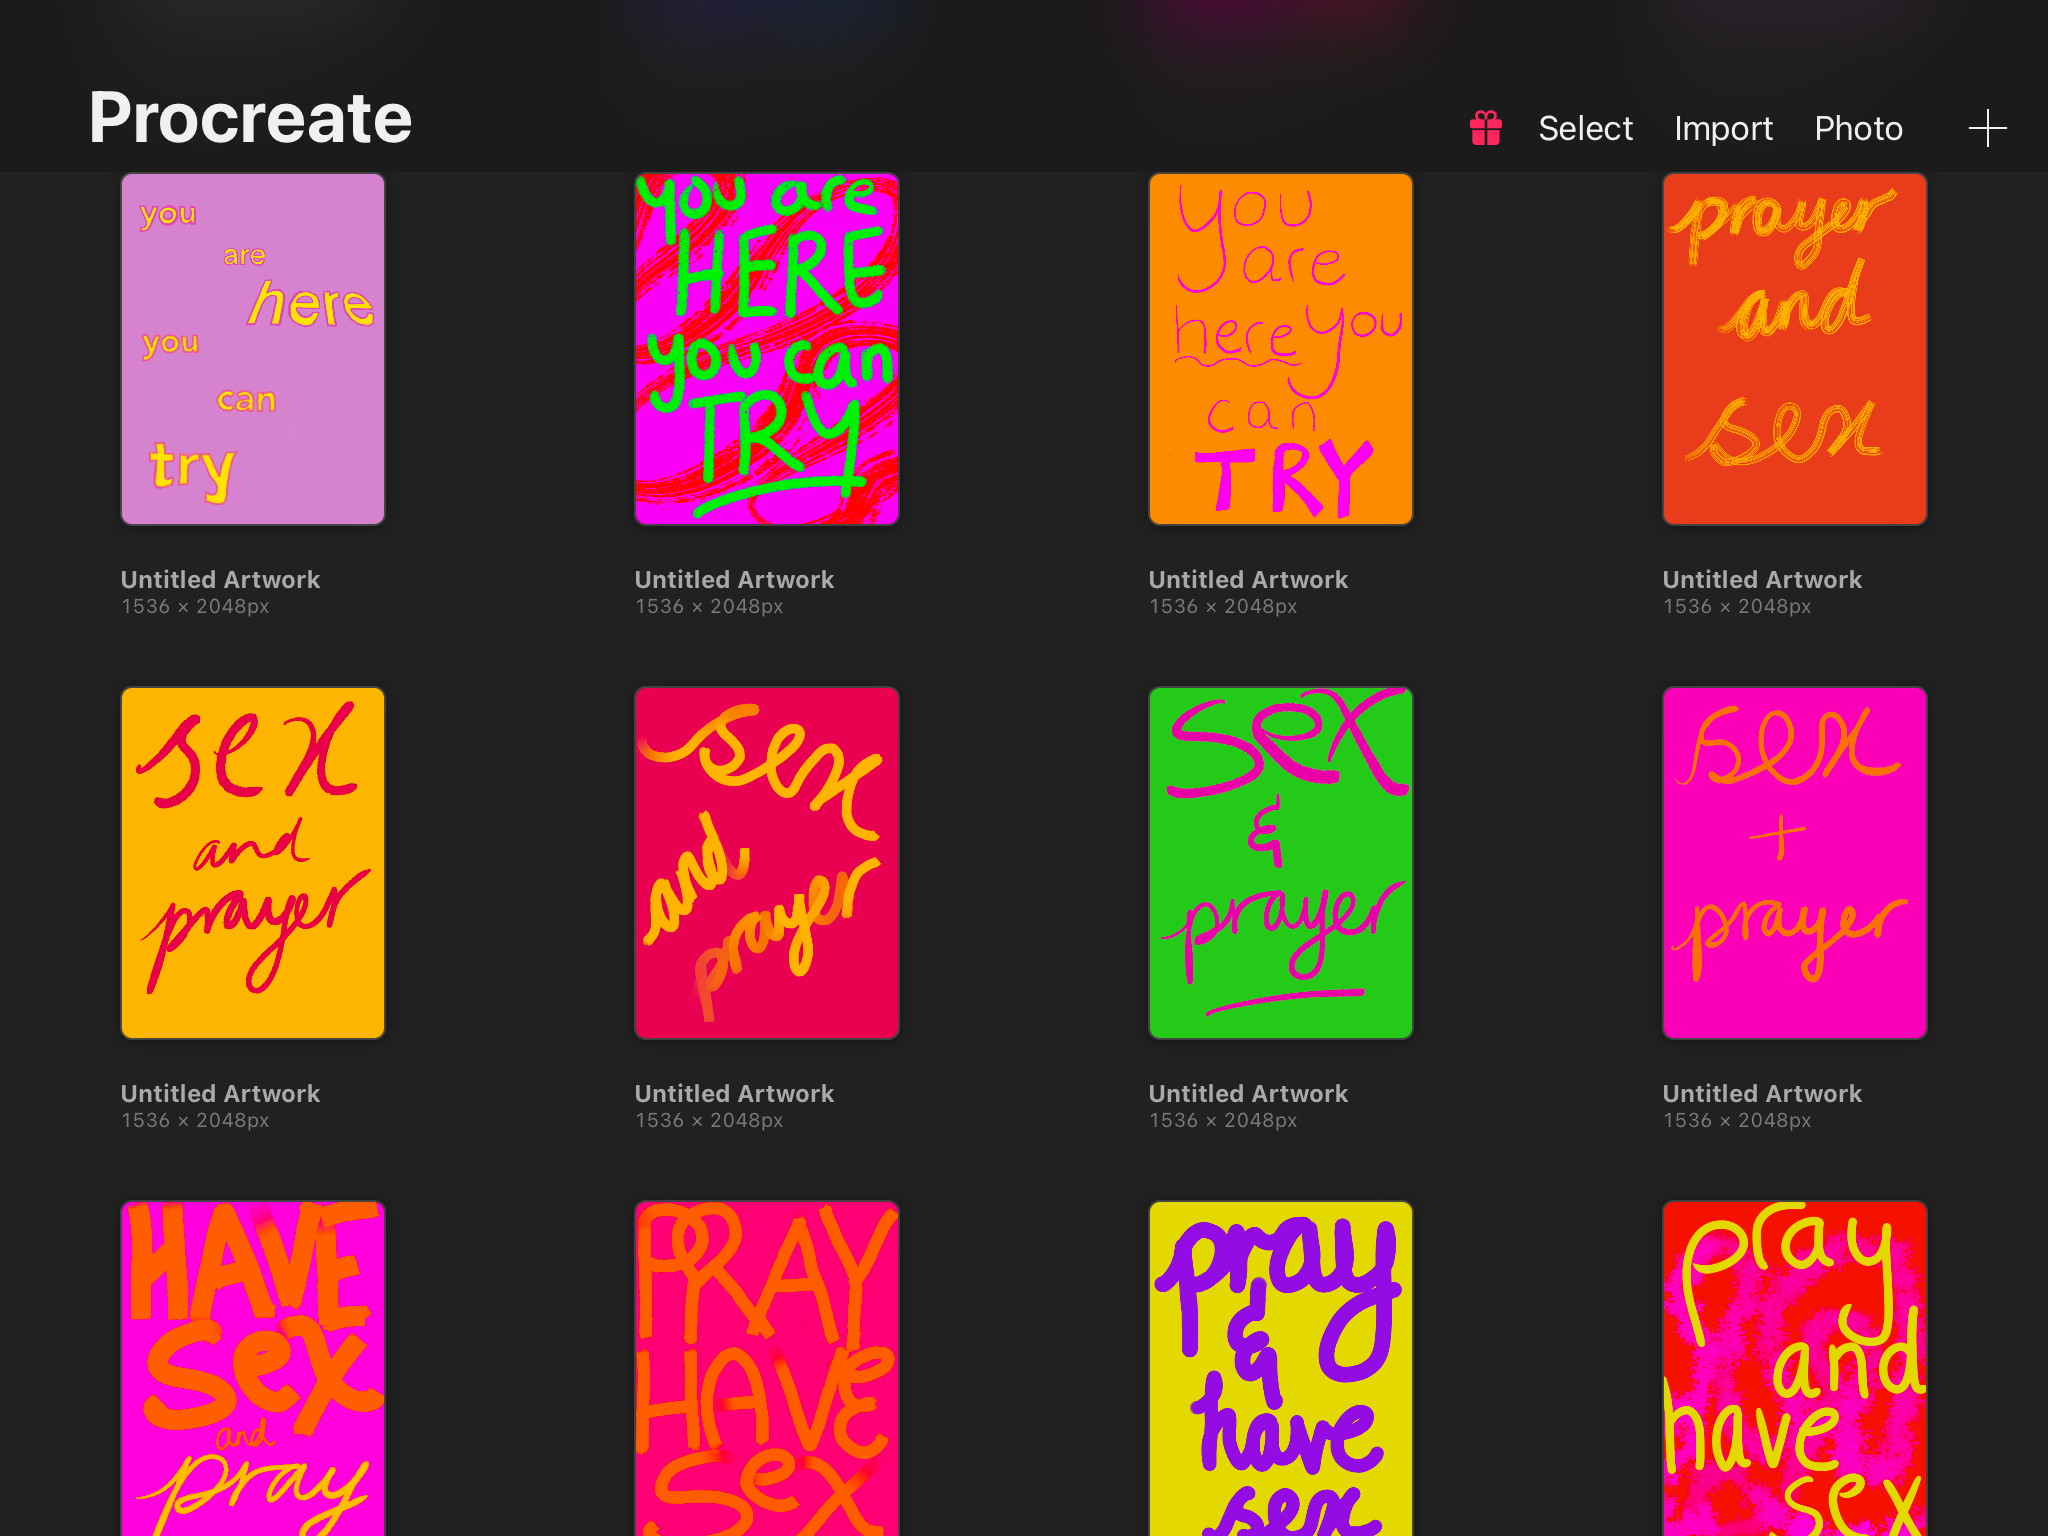Open the magenta artwork with plus sign

pyautogui.click(x=1794, y=862)
